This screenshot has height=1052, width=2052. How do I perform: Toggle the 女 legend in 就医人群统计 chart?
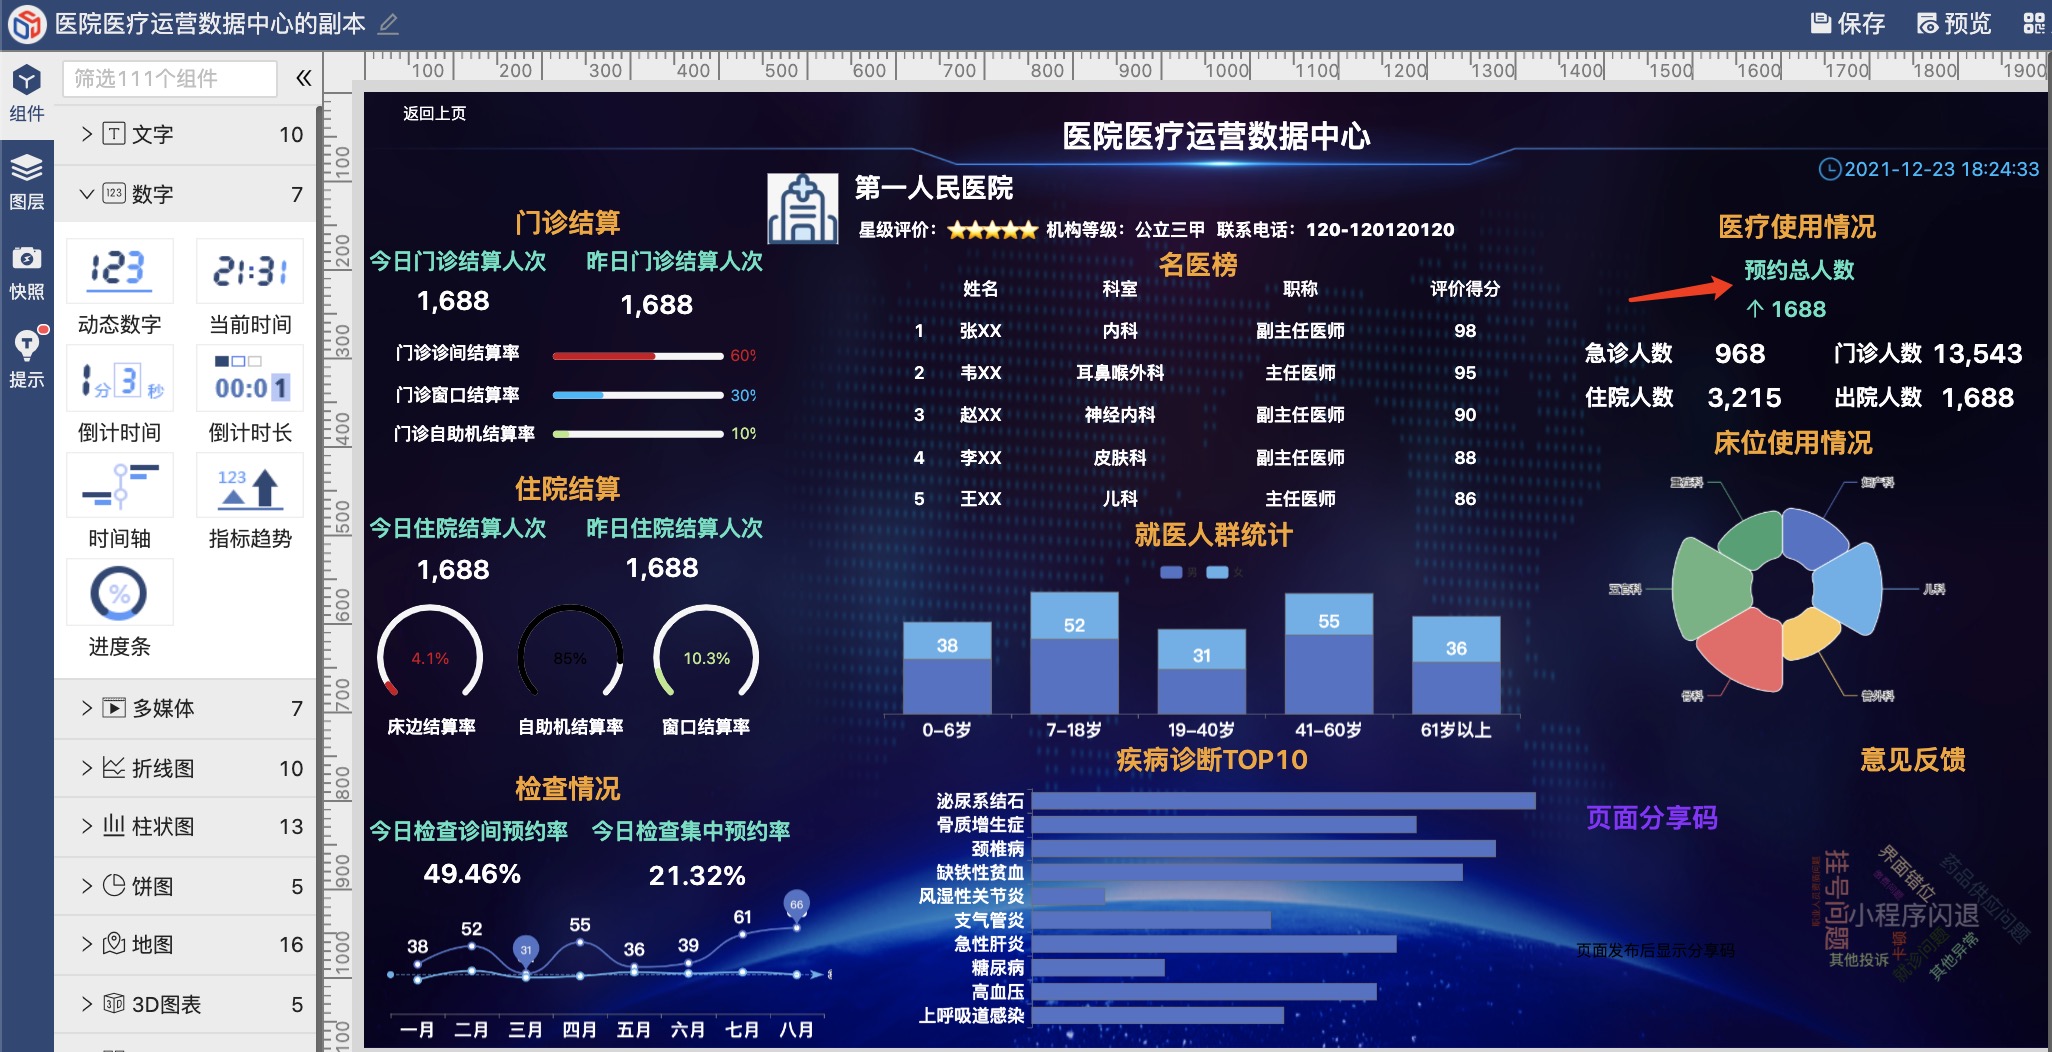pos(1218,572)
